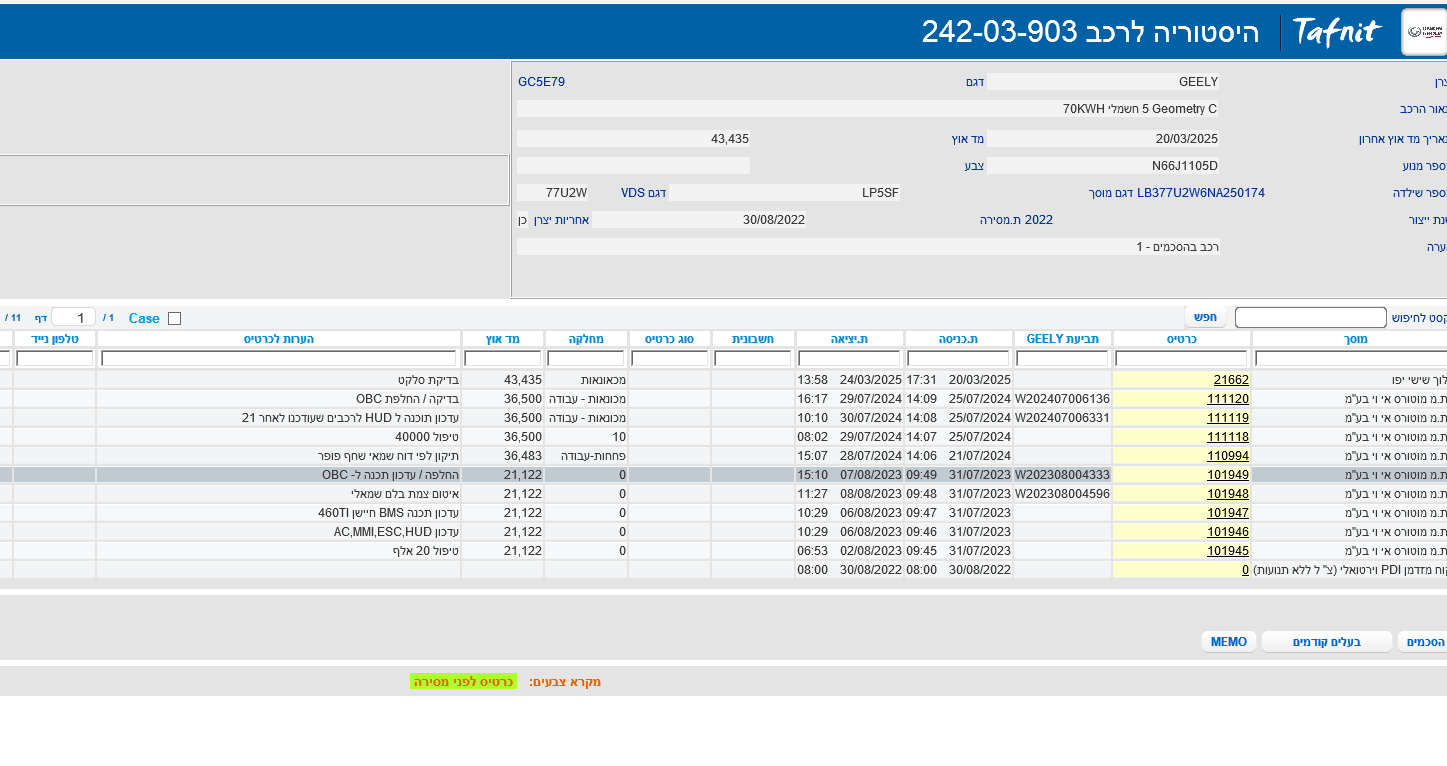This screenshot has width=1447, height=766.
Task: Open the MEMO button
Action: click(x=1228, y=642)
